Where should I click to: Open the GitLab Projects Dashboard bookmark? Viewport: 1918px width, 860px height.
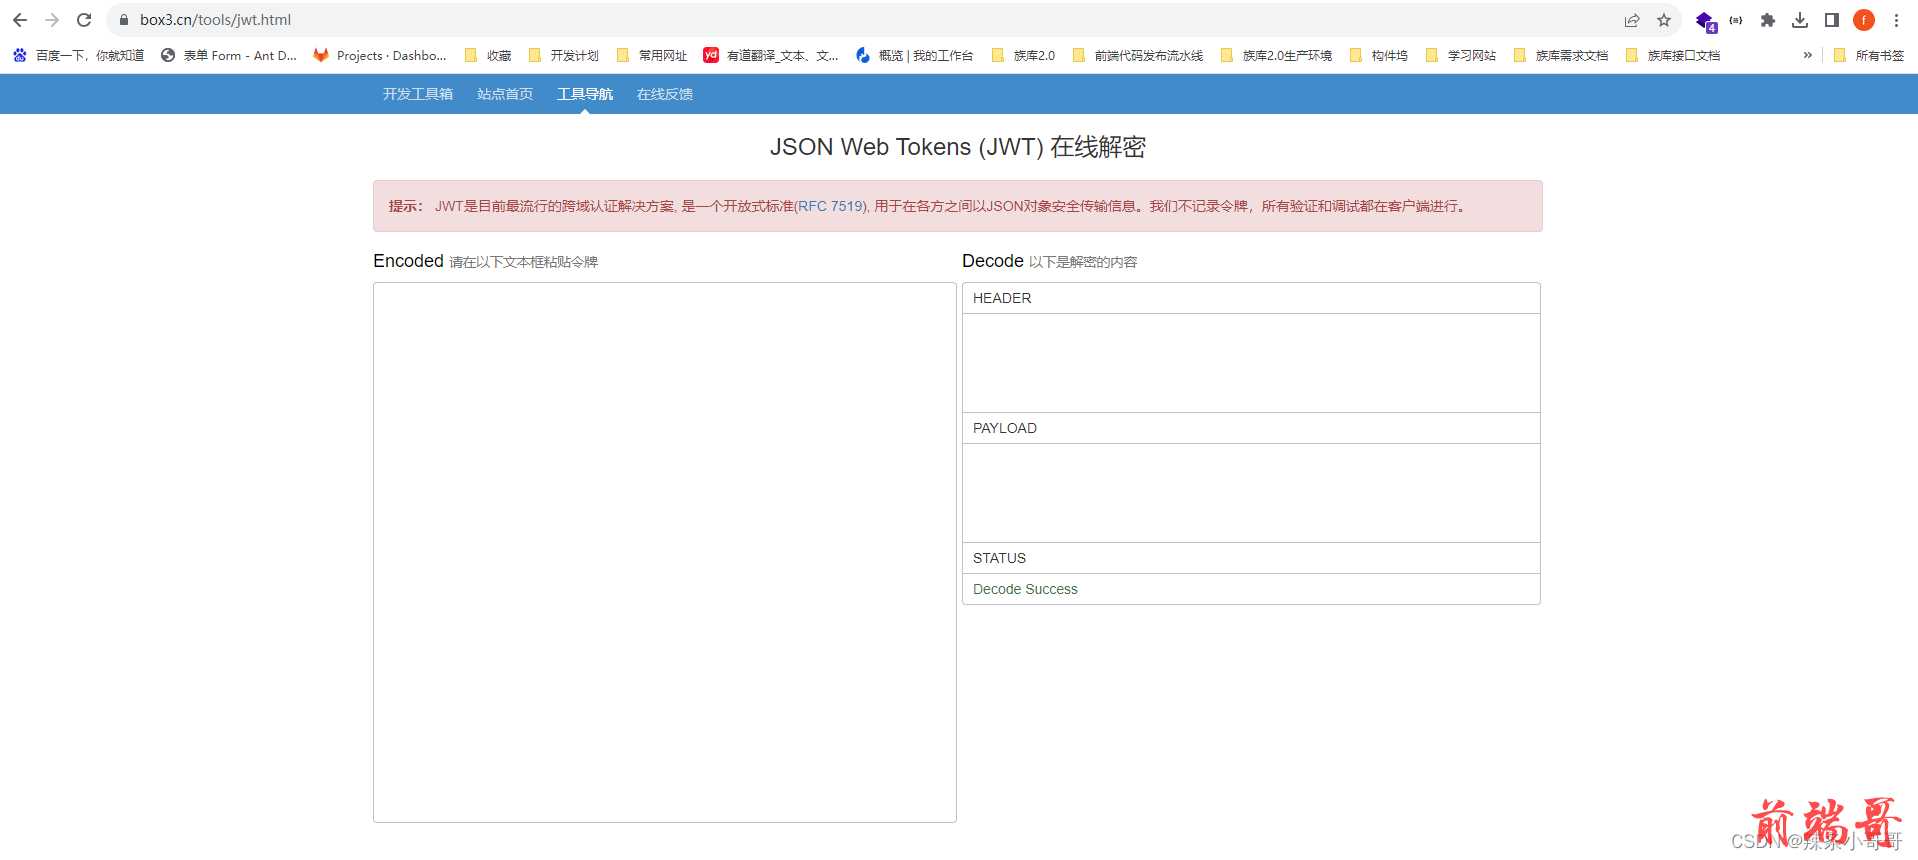coord(380,56)
